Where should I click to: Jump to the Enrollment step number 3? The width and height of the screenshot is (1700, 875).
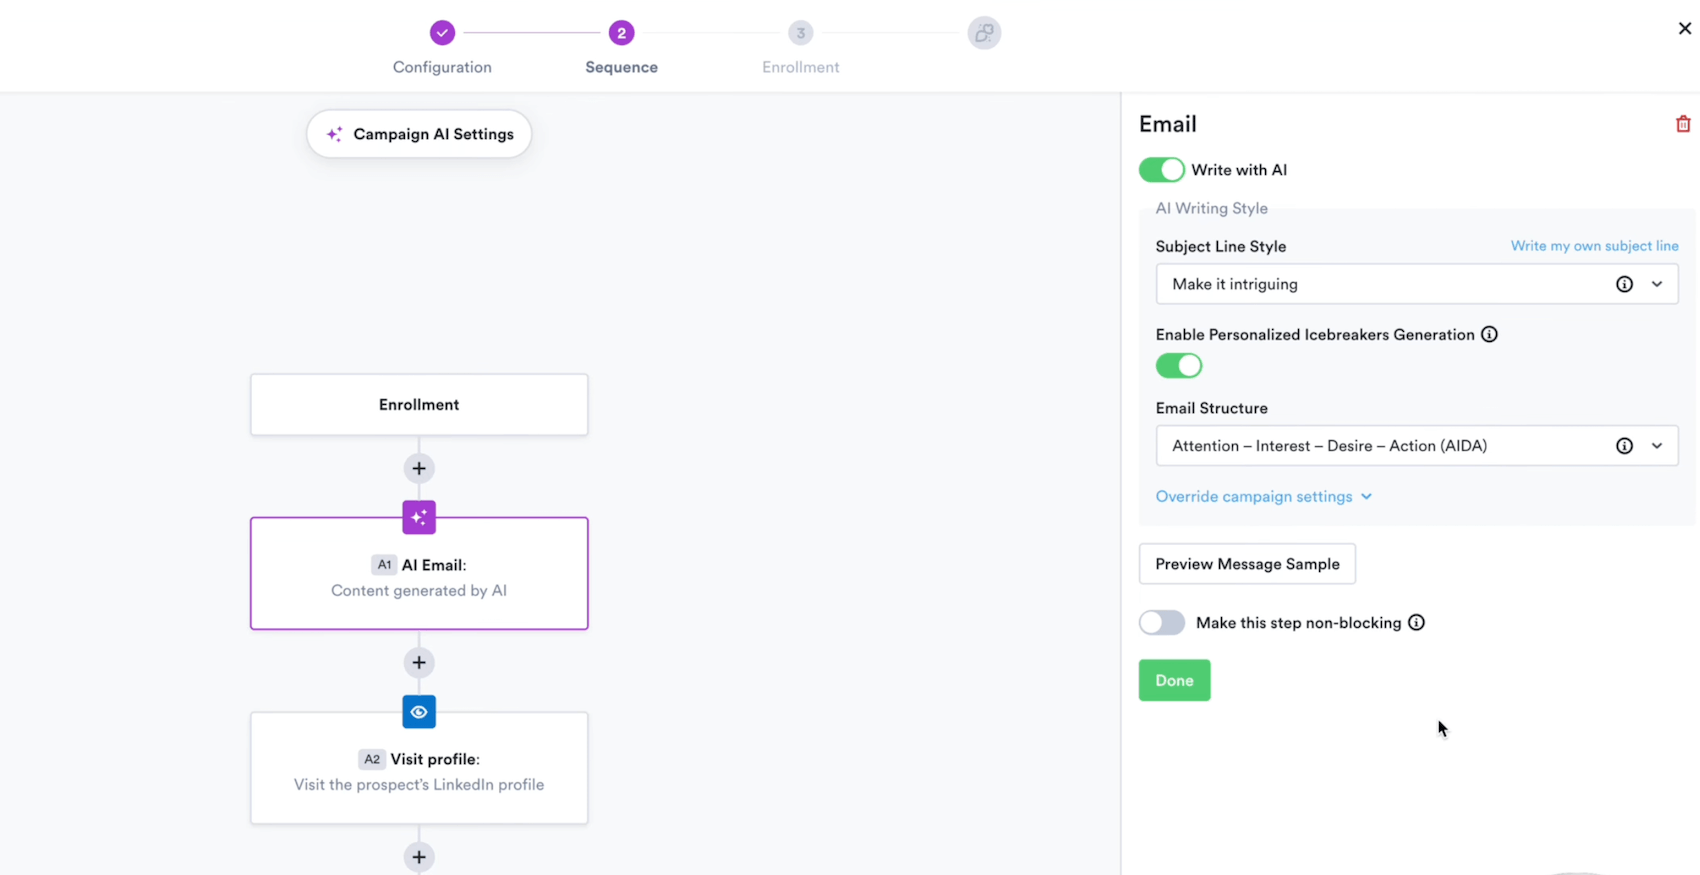pyautogui.click(x=800, y=33)
